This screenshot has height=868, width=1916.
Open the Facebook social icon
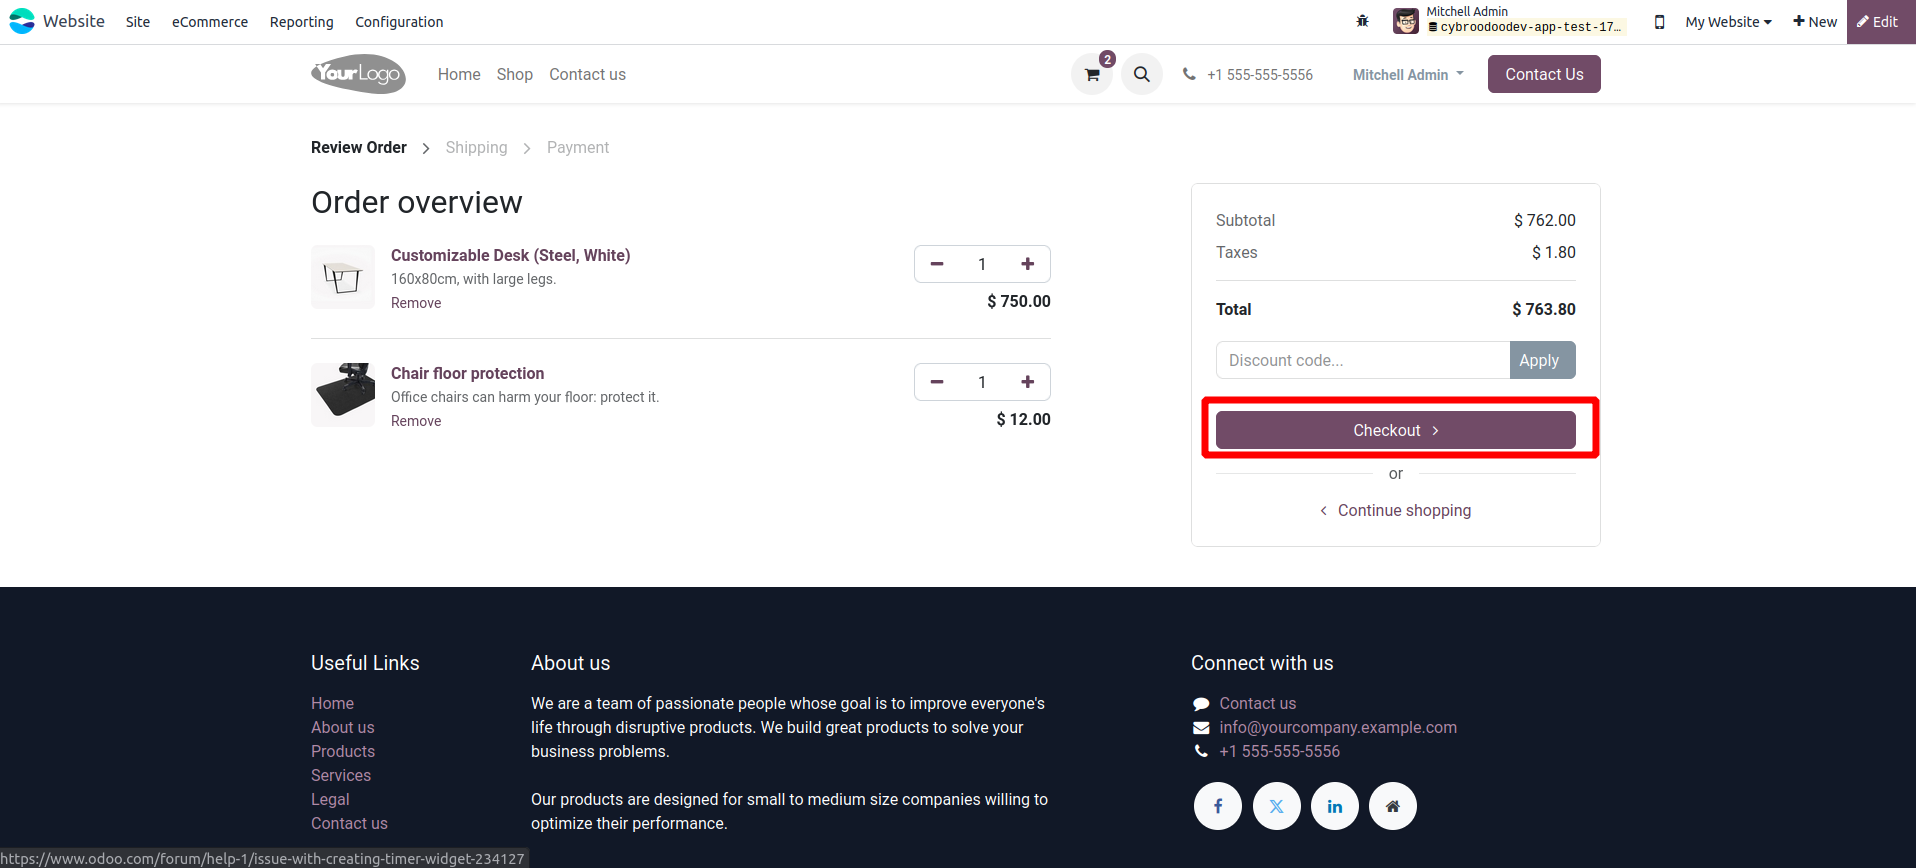(x=1217, y=806)
